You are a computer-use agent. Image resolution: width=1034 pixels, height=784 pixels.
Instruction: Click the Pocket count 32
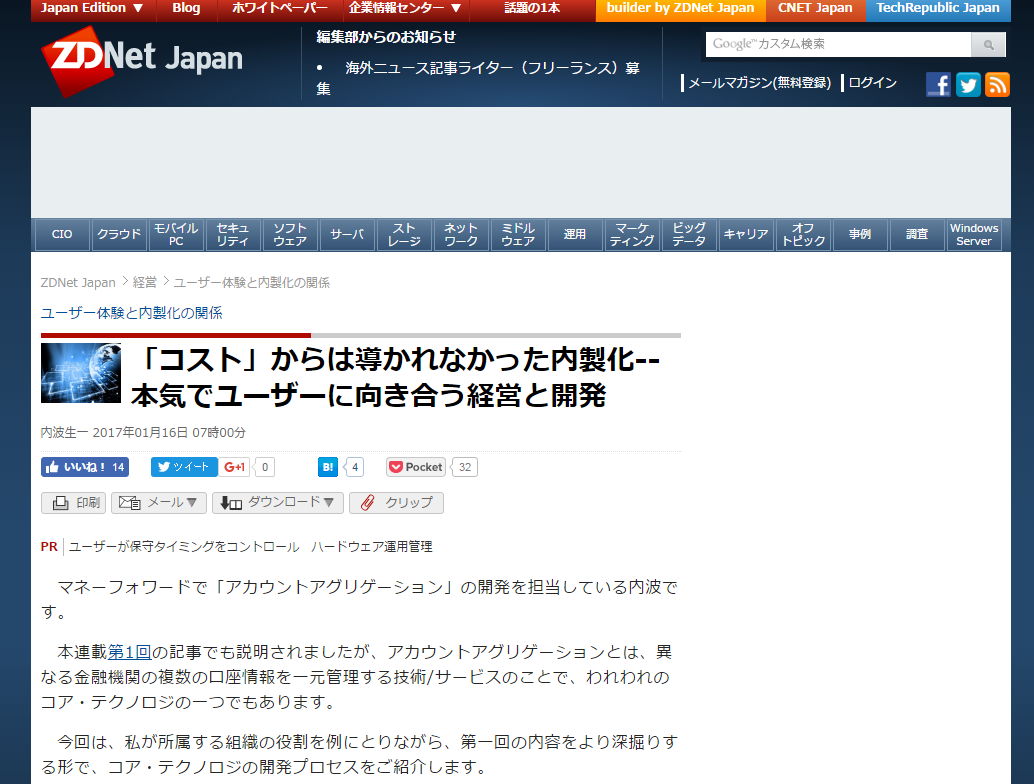465,467
